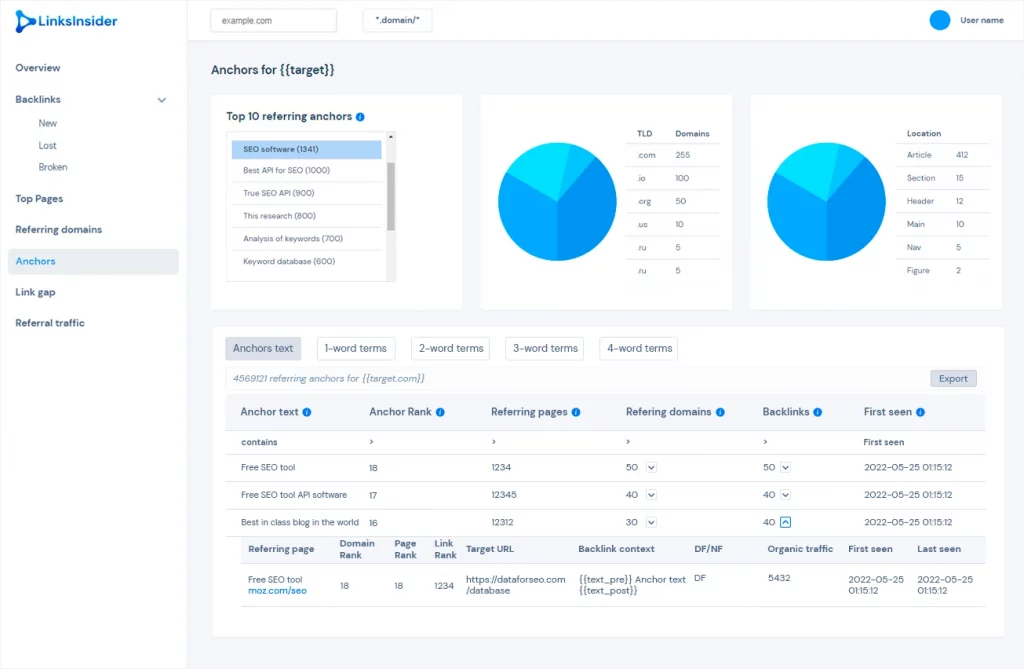The width and height of the screenshot is (1024, 669).
Task: Collapse backlinks expander in Best in class blog row
Action: click(x=786, y=523)
